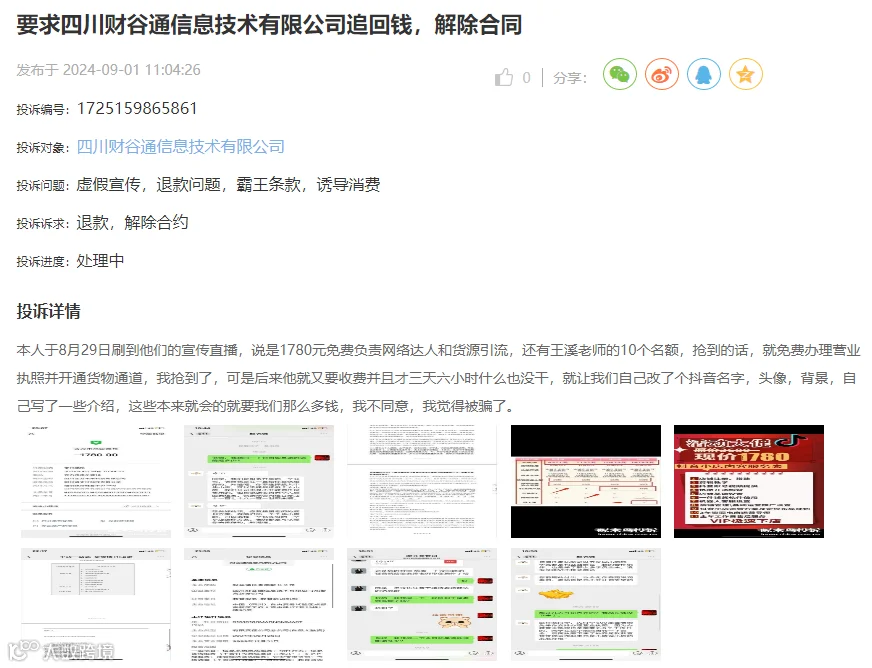The width and height of the screenshot is (872, 668).
Task: Click the complaint title heading
Action: (269, 25)
